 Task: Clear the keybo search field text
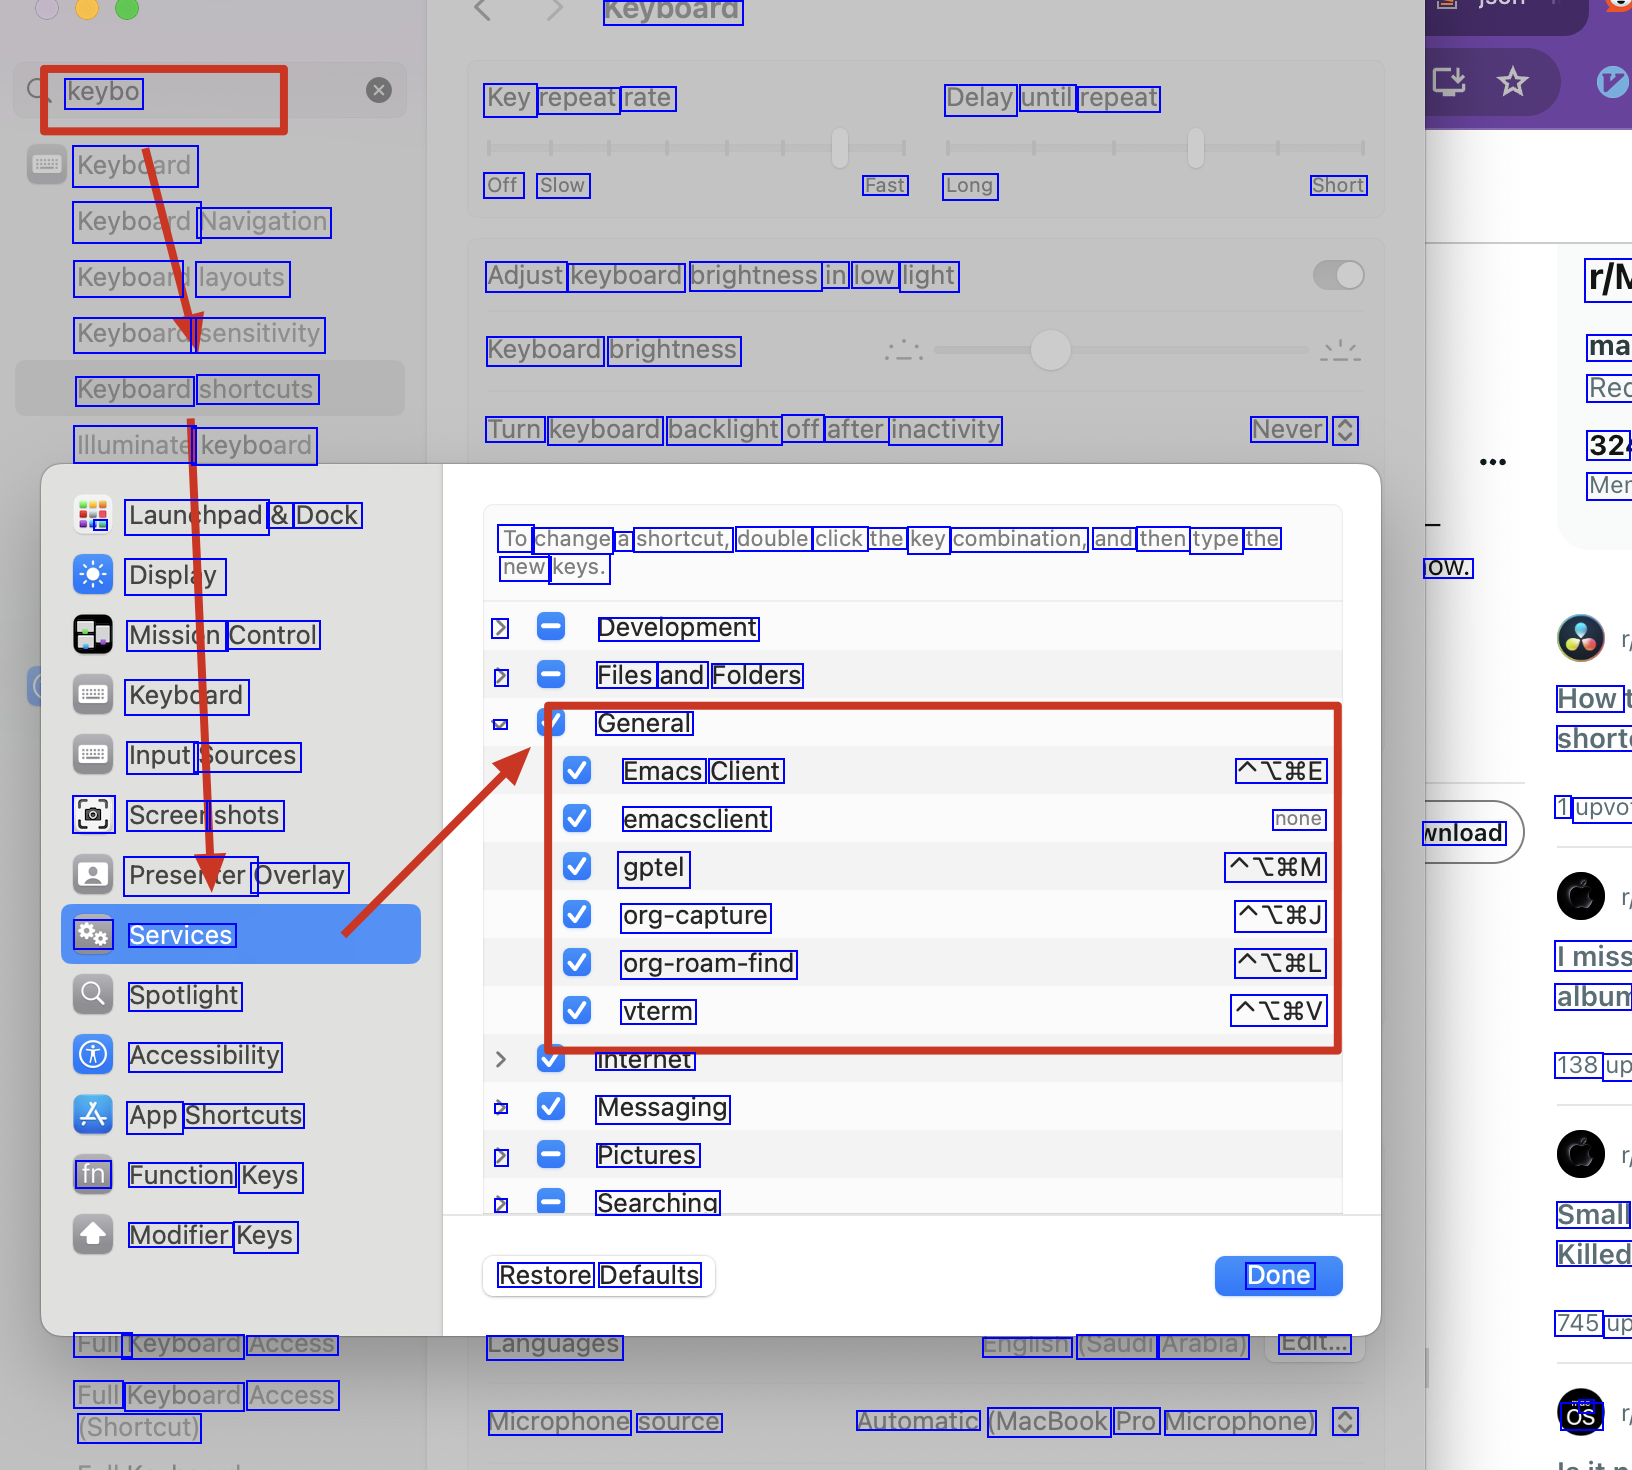tap(379, 91)
